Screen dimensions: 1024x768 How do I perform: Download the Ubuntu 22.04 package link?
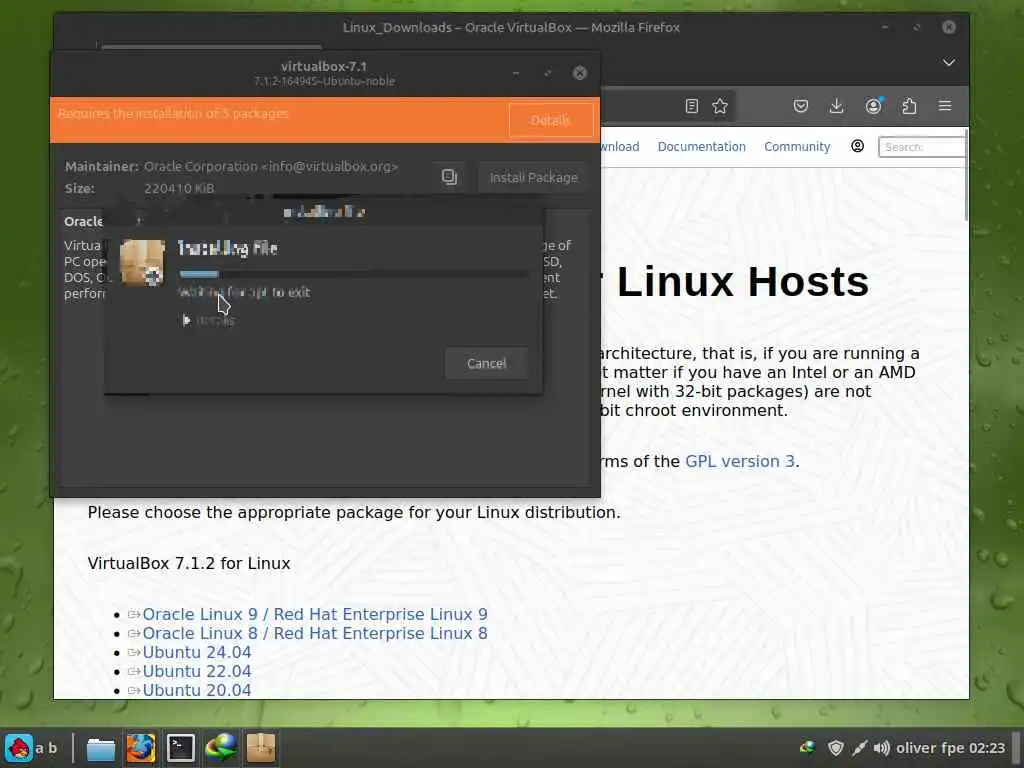click(x=197, y=671)
